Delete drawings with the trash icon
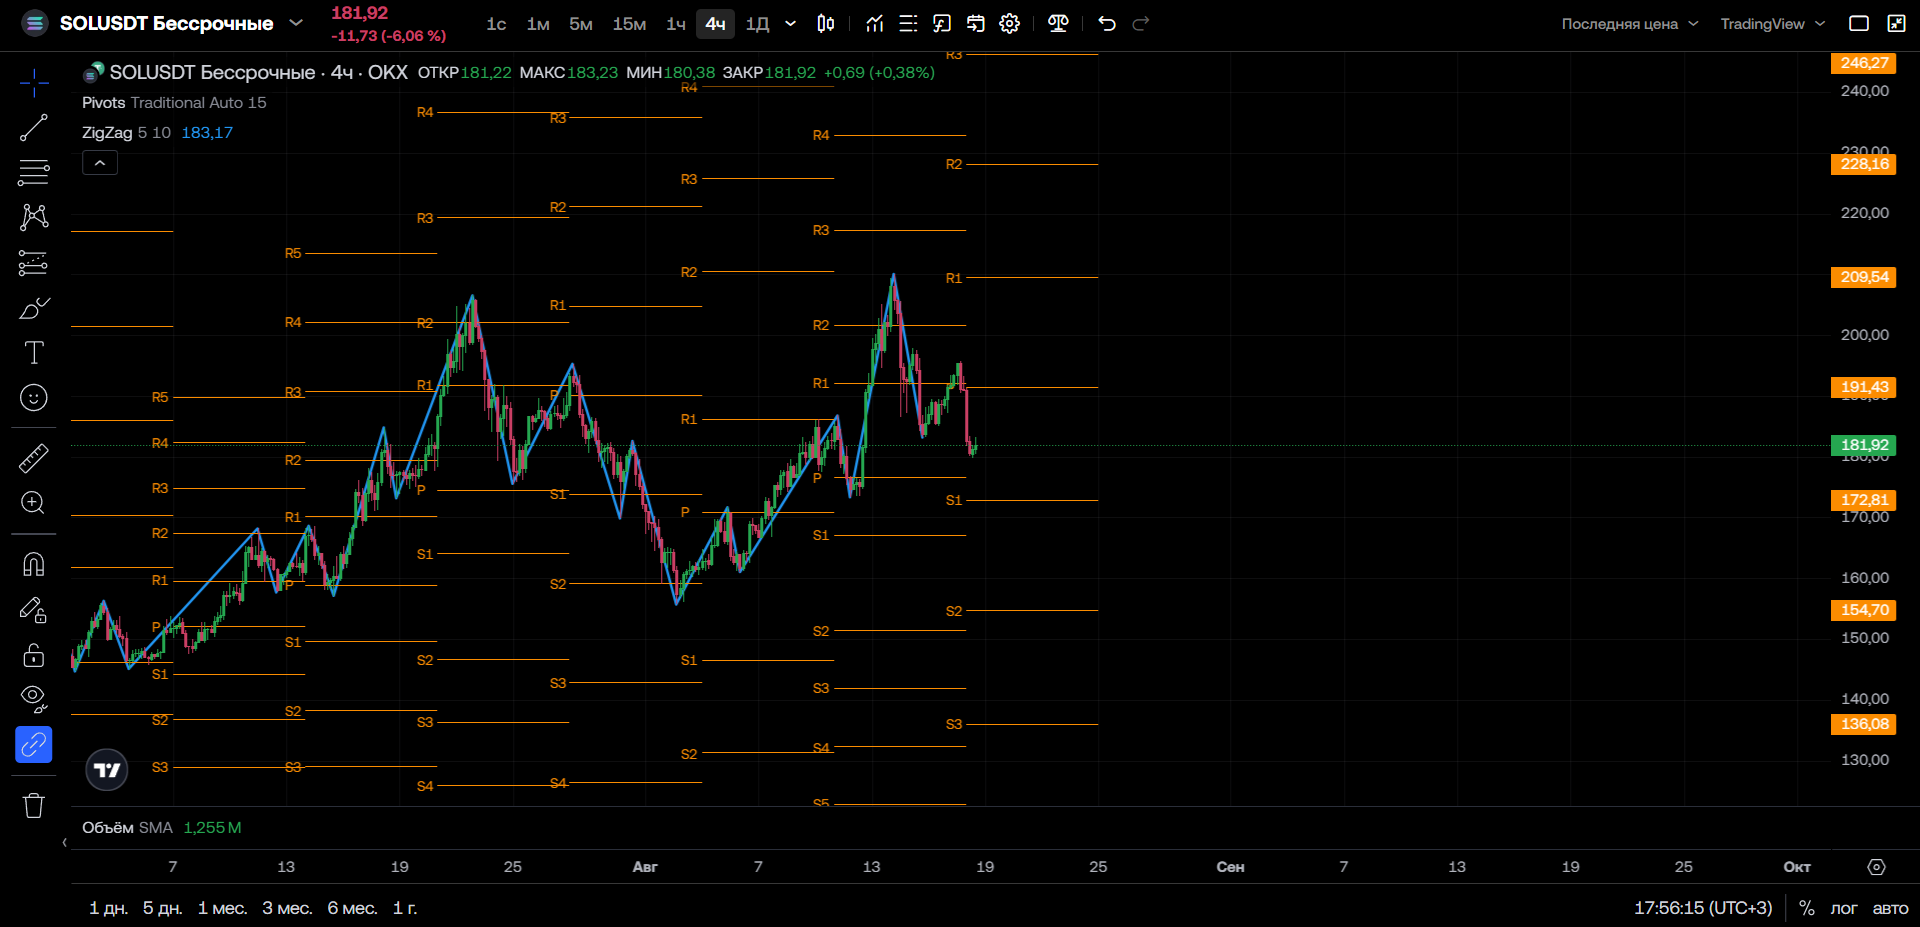This screenshot has width=1920, height=927. tap(34, 805)
